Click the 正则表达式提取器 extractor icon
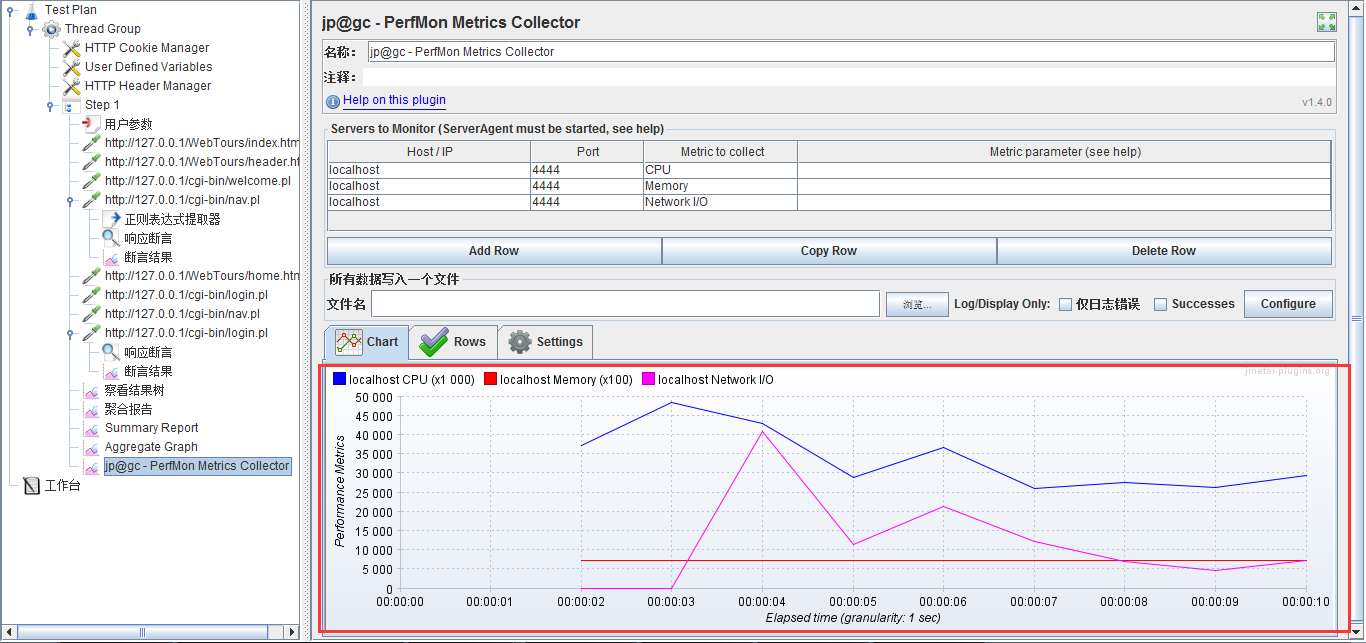Screen dimensions: 1366x643 pyautogui.click(x=111, y=219)
